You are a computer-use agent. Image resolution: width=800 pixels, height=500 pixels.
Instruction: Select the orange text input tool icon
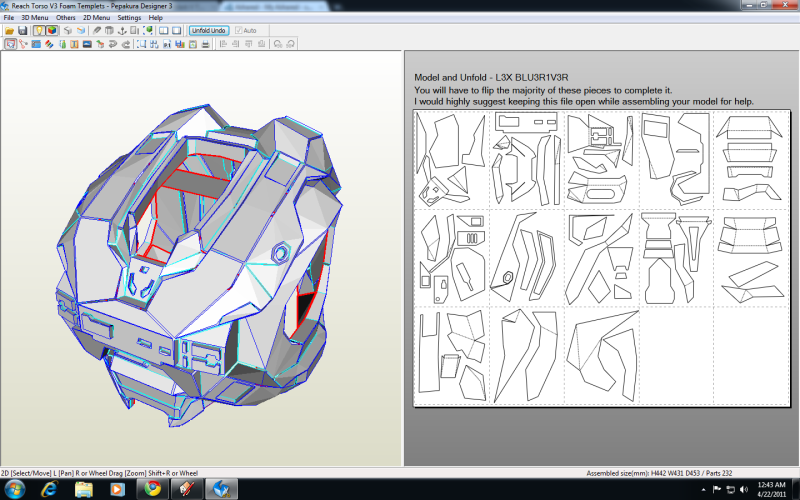[x=74, y=44]
